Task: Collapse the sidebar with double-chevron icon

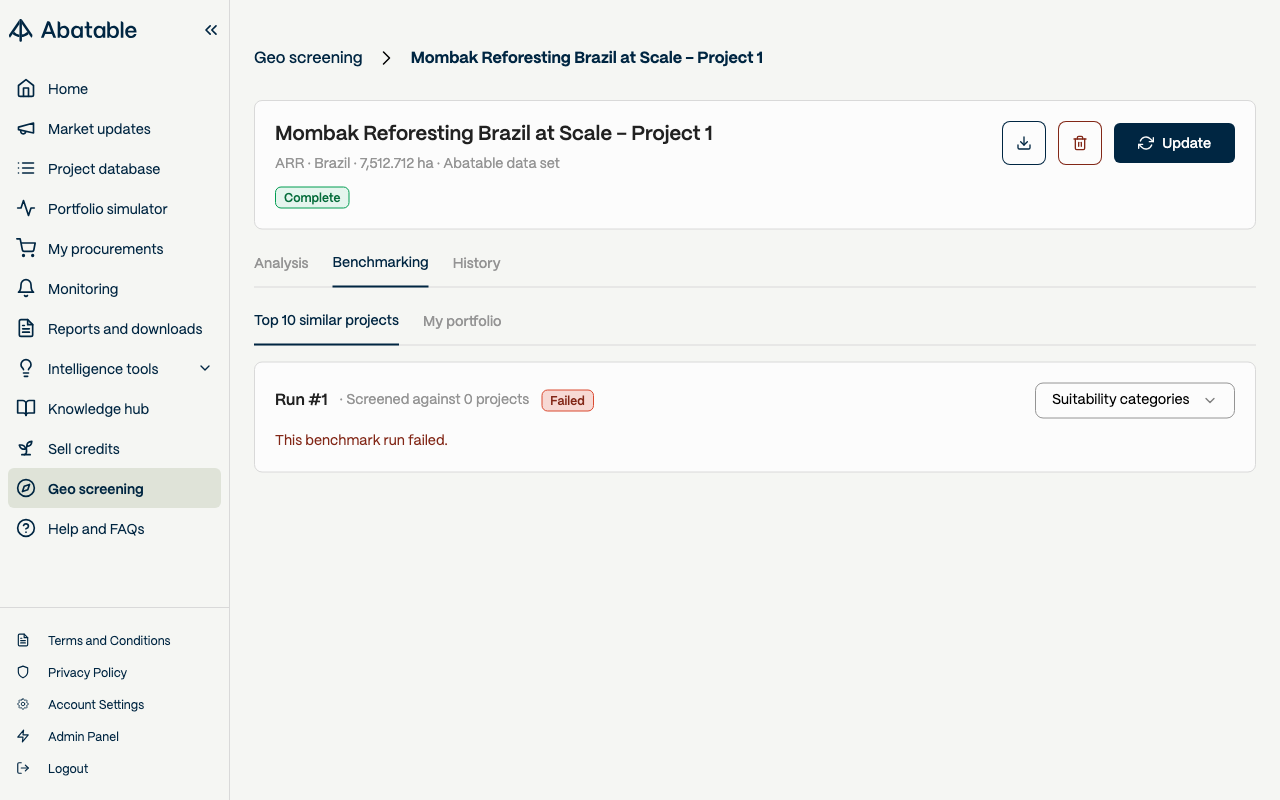Action: (211, 30)
